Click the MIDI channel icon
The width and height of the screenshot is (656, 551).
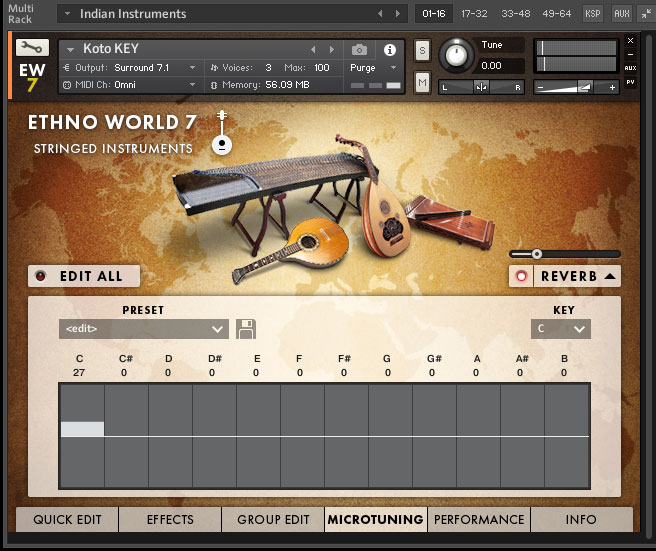point(67,85)
